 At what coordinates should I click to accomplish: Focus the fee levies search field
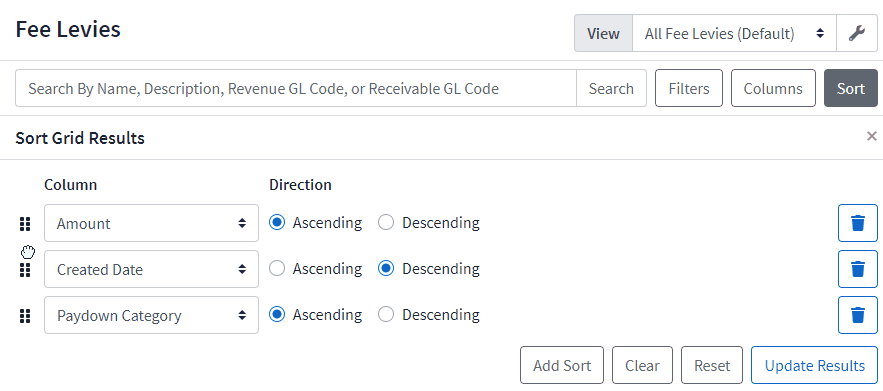(x=296, y=88)
